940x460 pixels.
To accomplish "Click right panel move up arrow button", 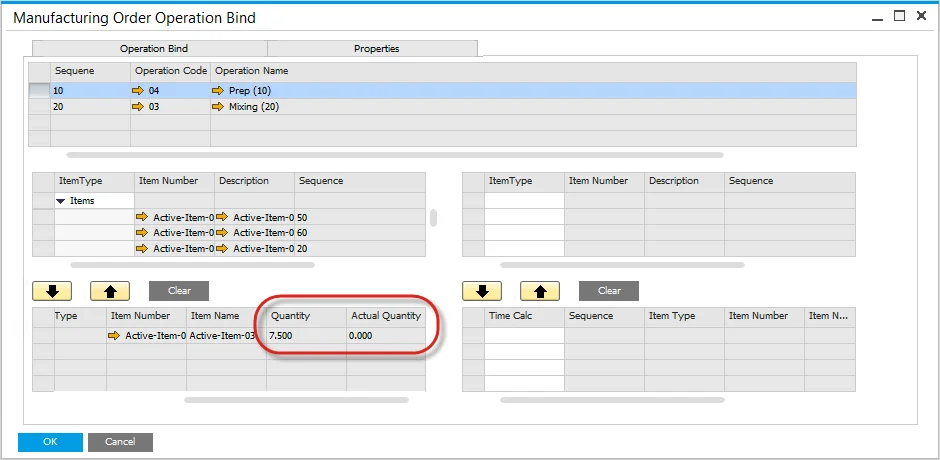I will coord(540,291).
